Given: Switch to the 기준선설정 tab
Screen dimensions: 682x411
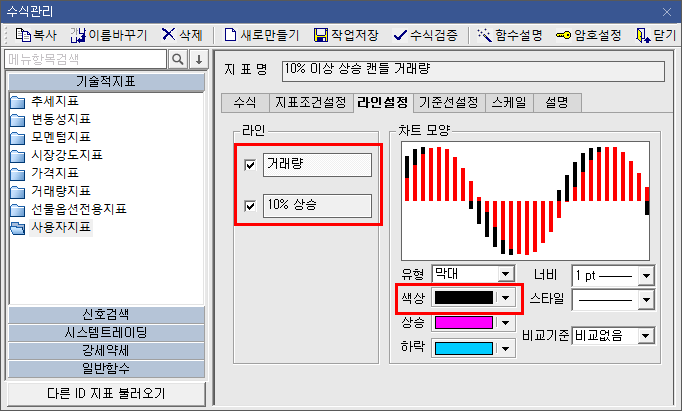Looking at the screenshot, I should (449, 103).
